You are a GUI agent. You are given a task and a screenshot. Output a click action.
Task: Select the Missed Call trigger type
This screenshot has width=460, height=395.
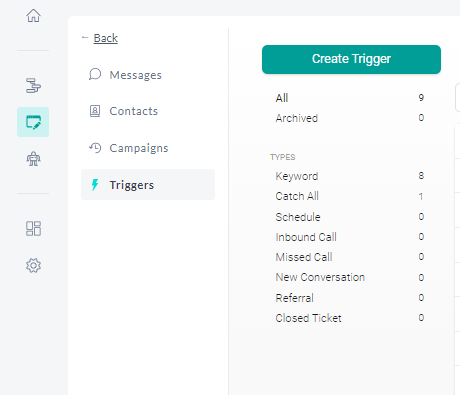349,257
